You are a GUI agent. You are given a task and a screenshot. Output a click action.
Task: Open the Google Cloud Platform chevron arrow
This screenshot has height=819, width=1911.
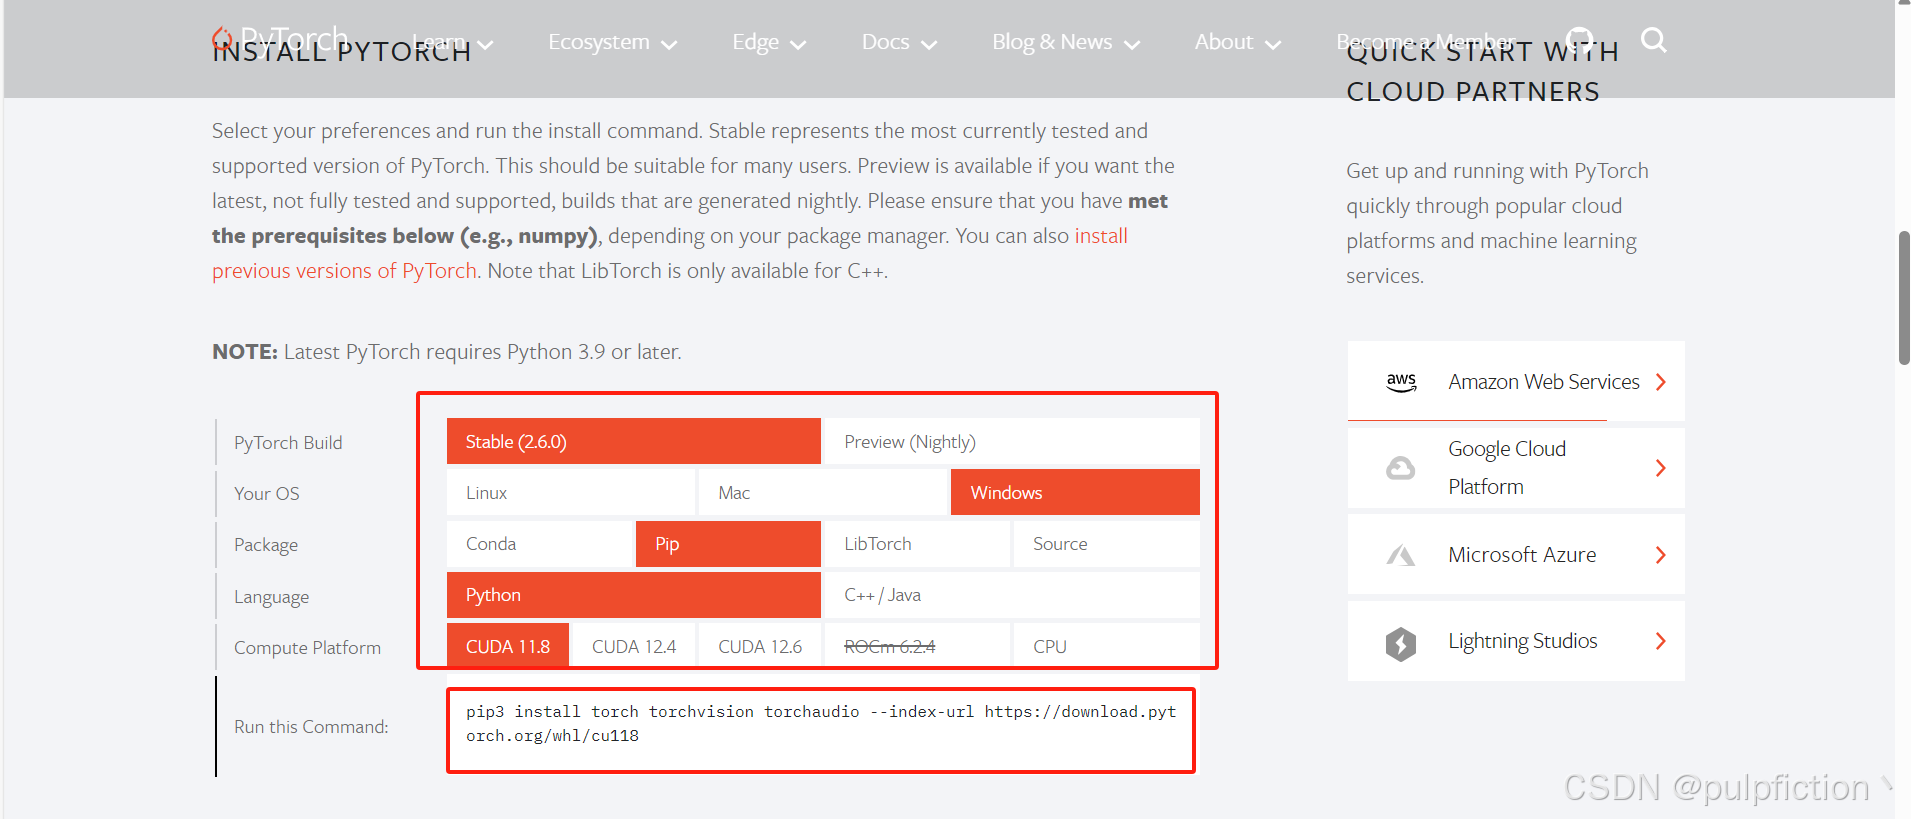[x=1661, y=468]
